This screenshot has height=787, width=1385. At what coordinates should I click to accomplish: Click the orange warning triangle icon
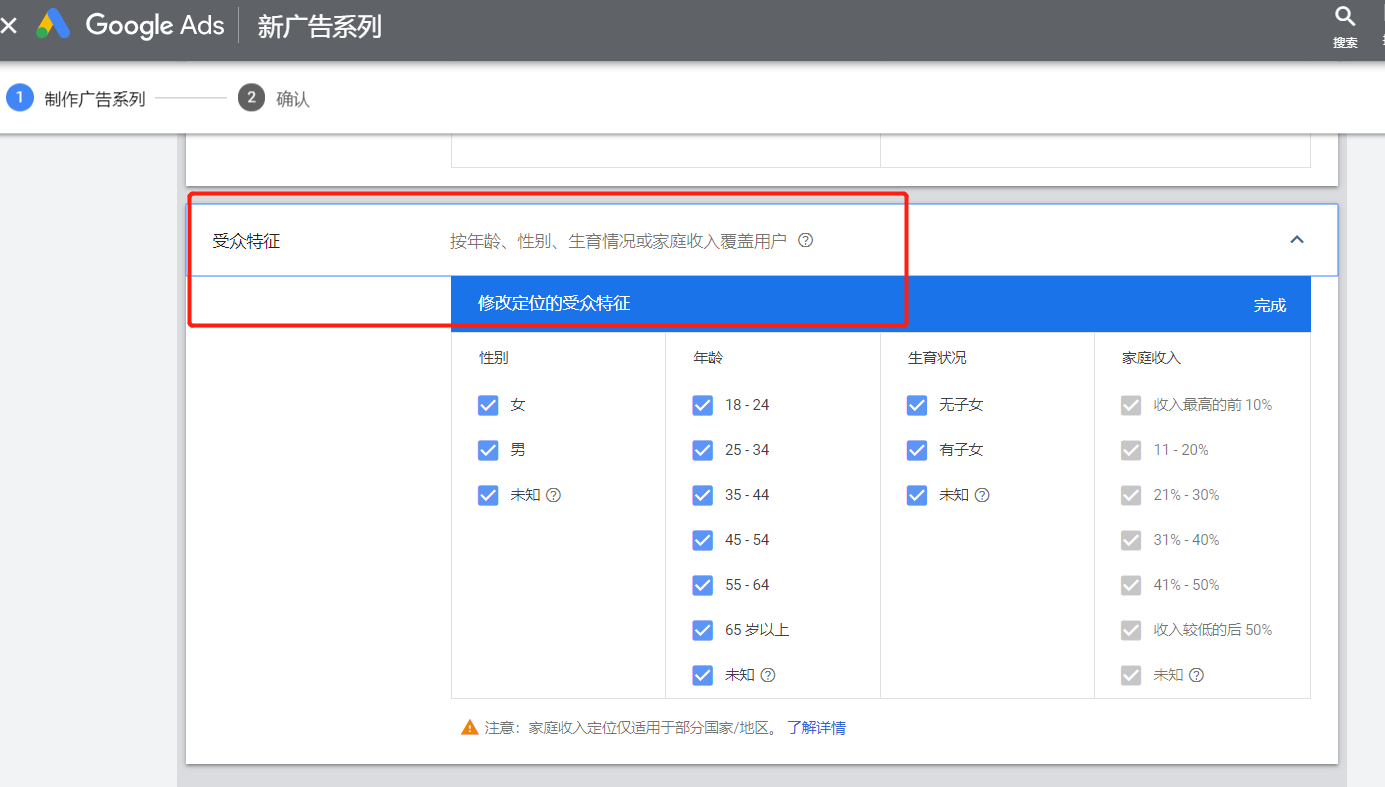[x=469, y=727]
